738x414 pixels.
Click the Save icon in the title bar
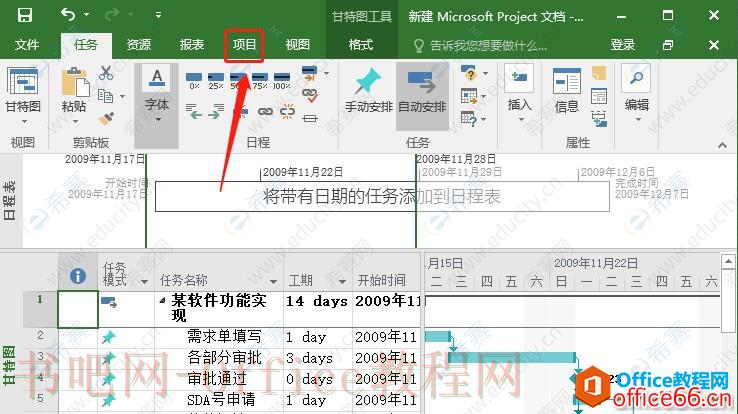point(24,16)
